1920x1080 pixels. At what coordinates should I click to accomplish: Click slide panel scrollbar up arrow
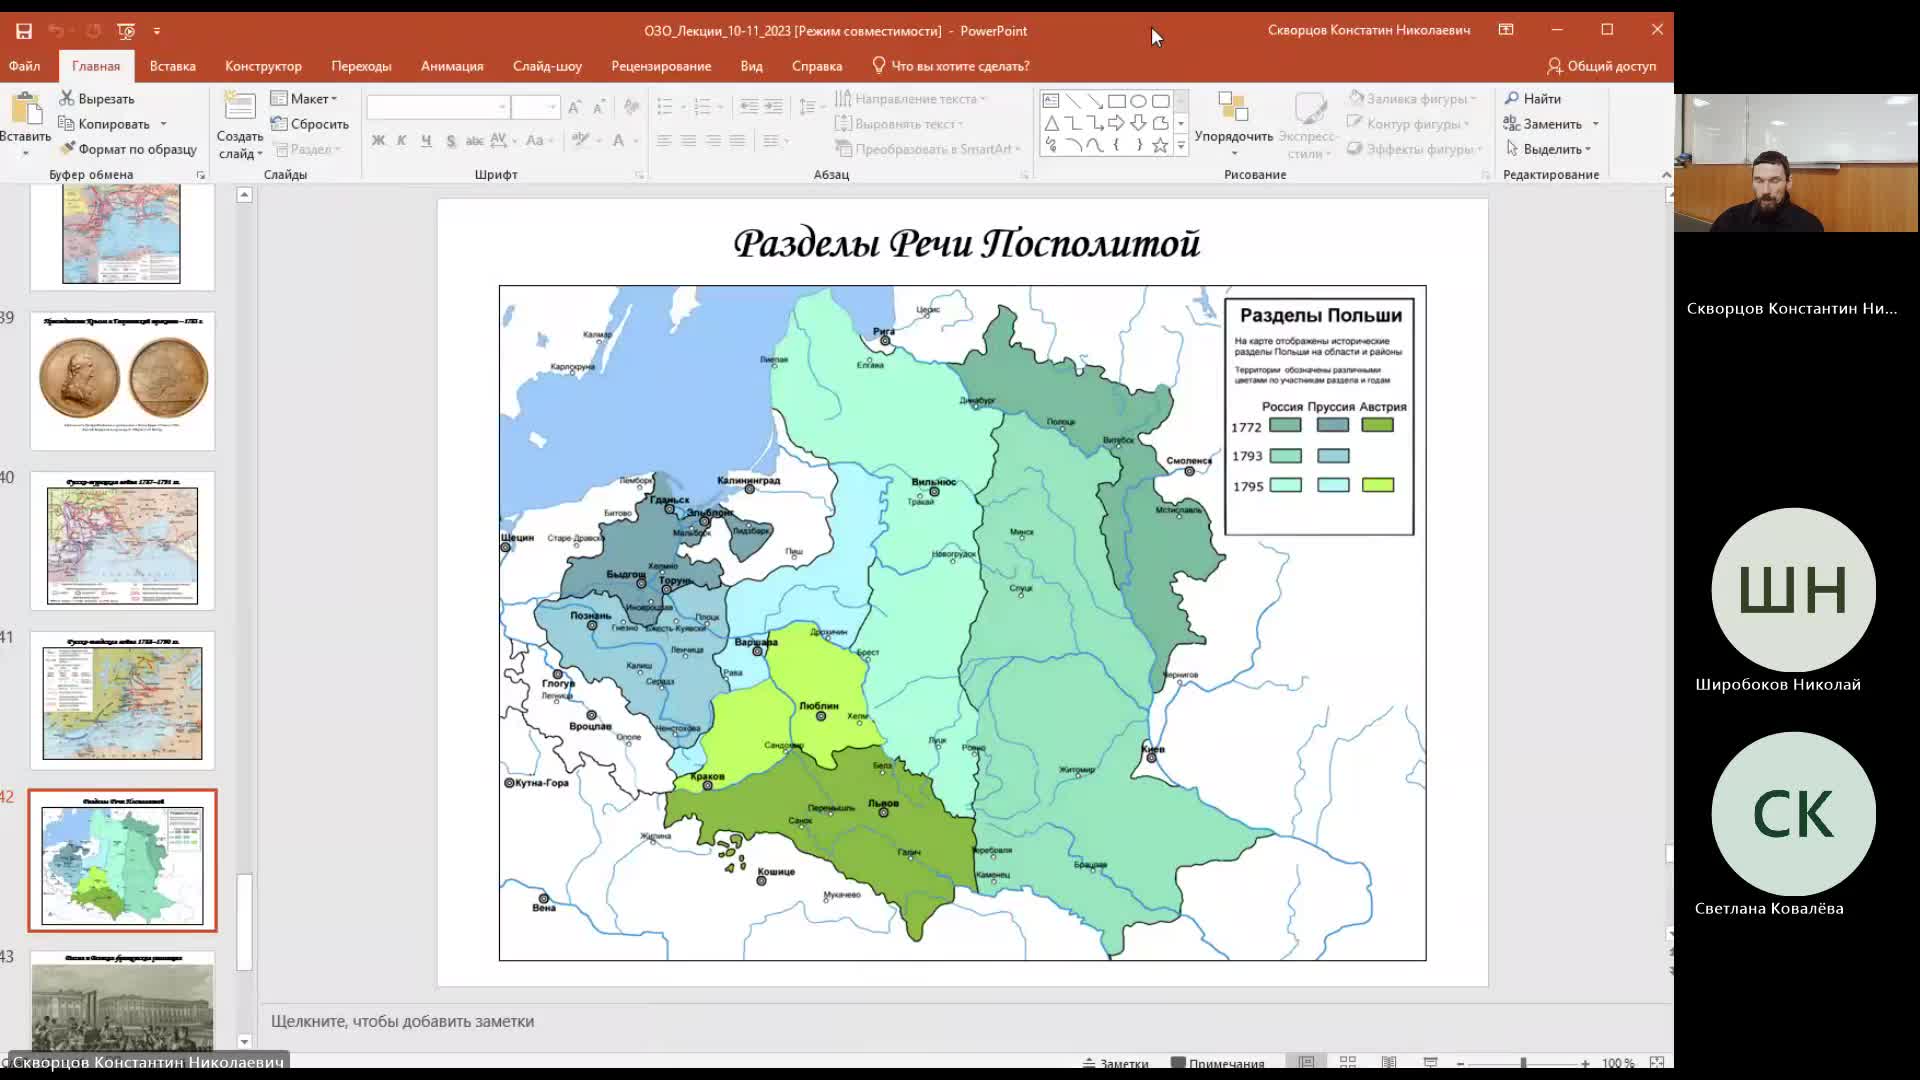244,195
